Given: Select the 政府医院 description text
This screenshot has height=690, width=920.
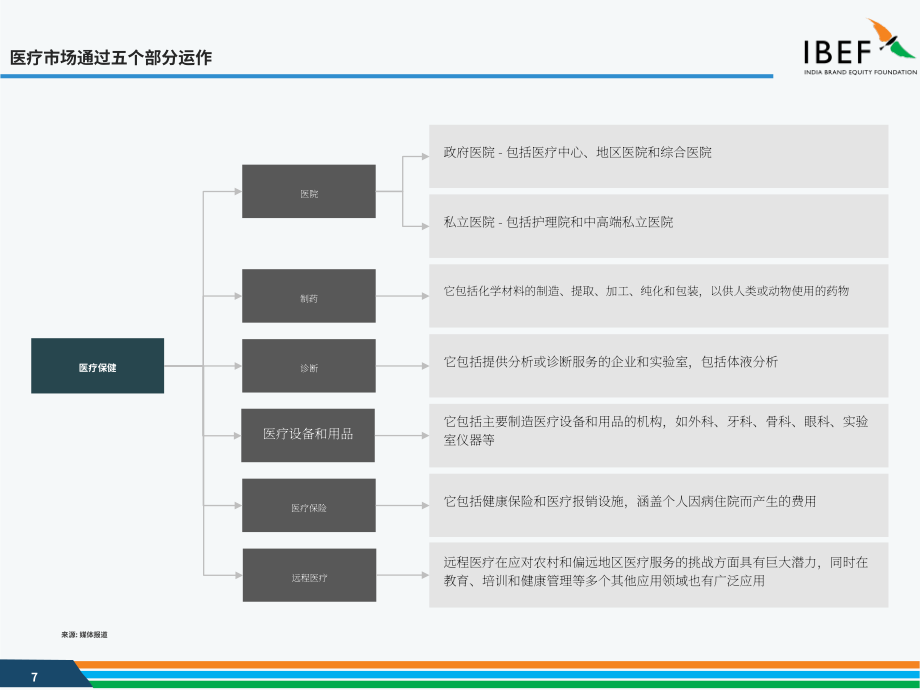Looking at the screenshot, I should tap(577, 153).
